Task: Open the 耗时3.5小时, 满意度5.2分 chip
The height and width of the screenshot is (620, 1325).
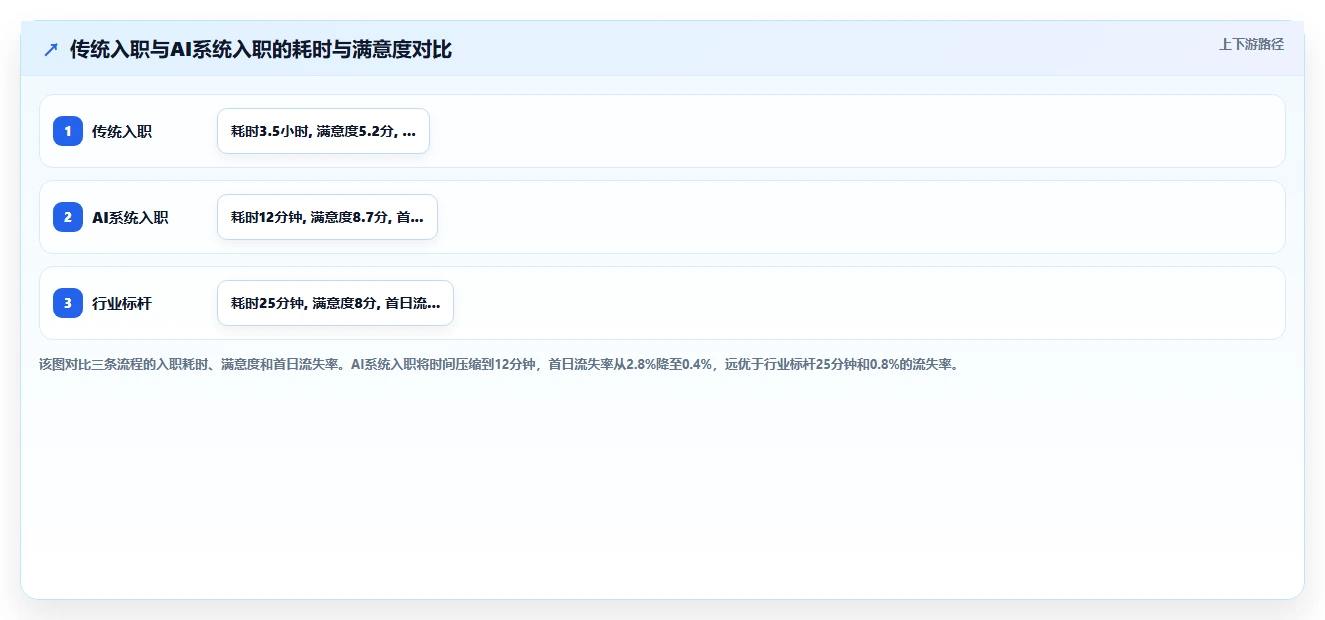Action: coord(323,131)
